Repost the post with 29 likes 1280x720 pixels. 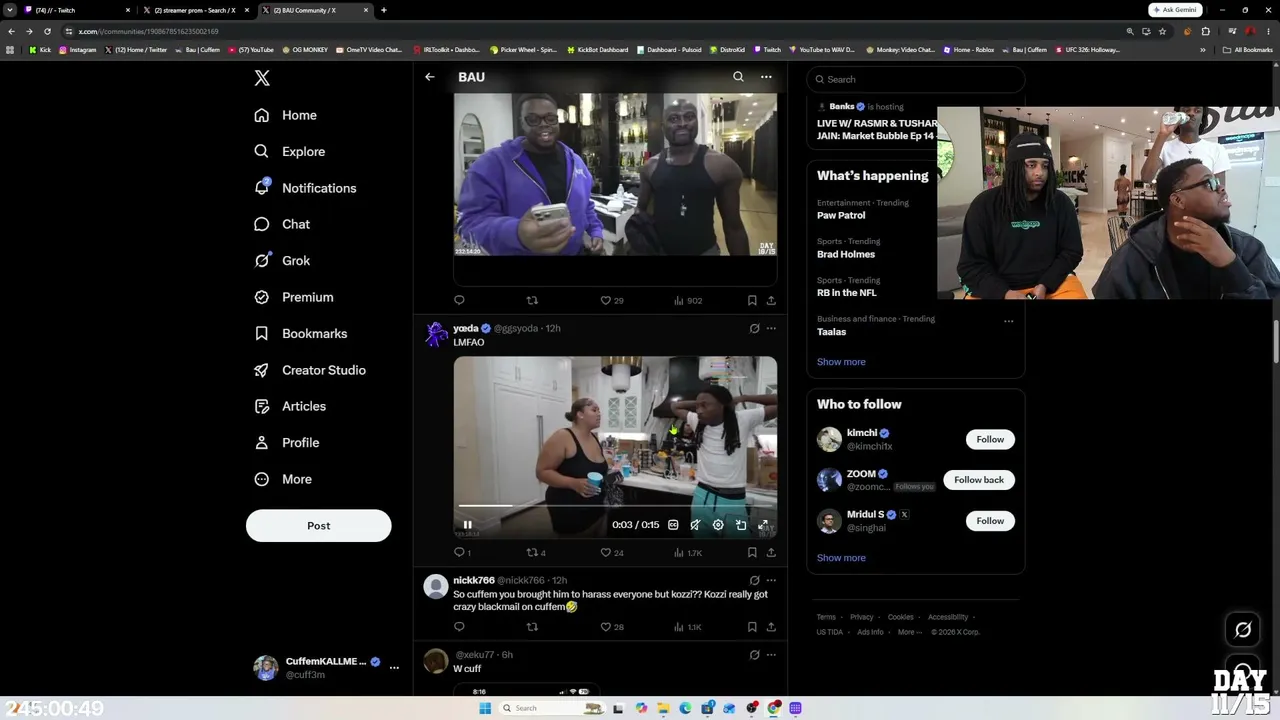click(x=532, y=300)
